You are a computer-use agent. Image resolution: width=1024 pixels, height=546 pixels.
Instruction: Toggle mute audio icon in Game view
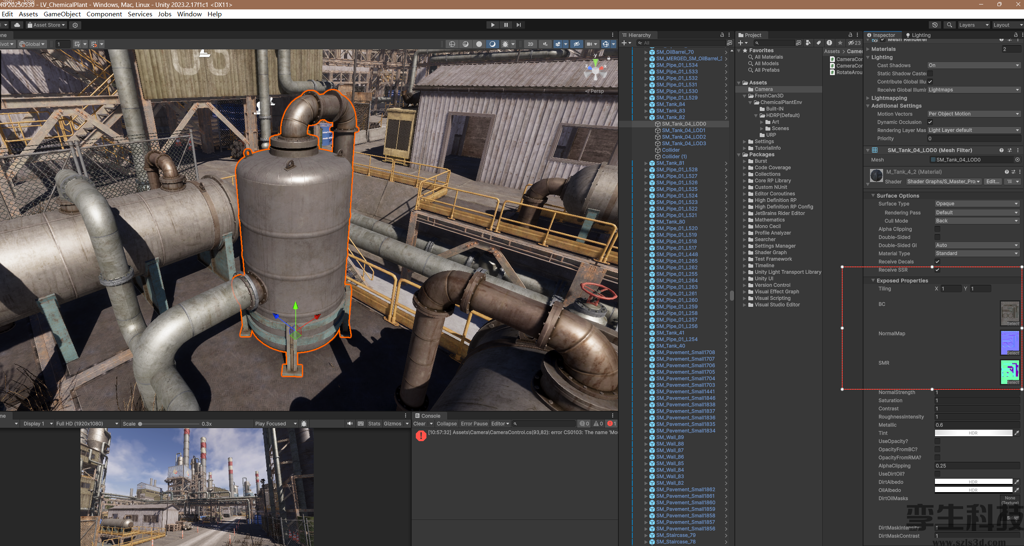(350, 423)
